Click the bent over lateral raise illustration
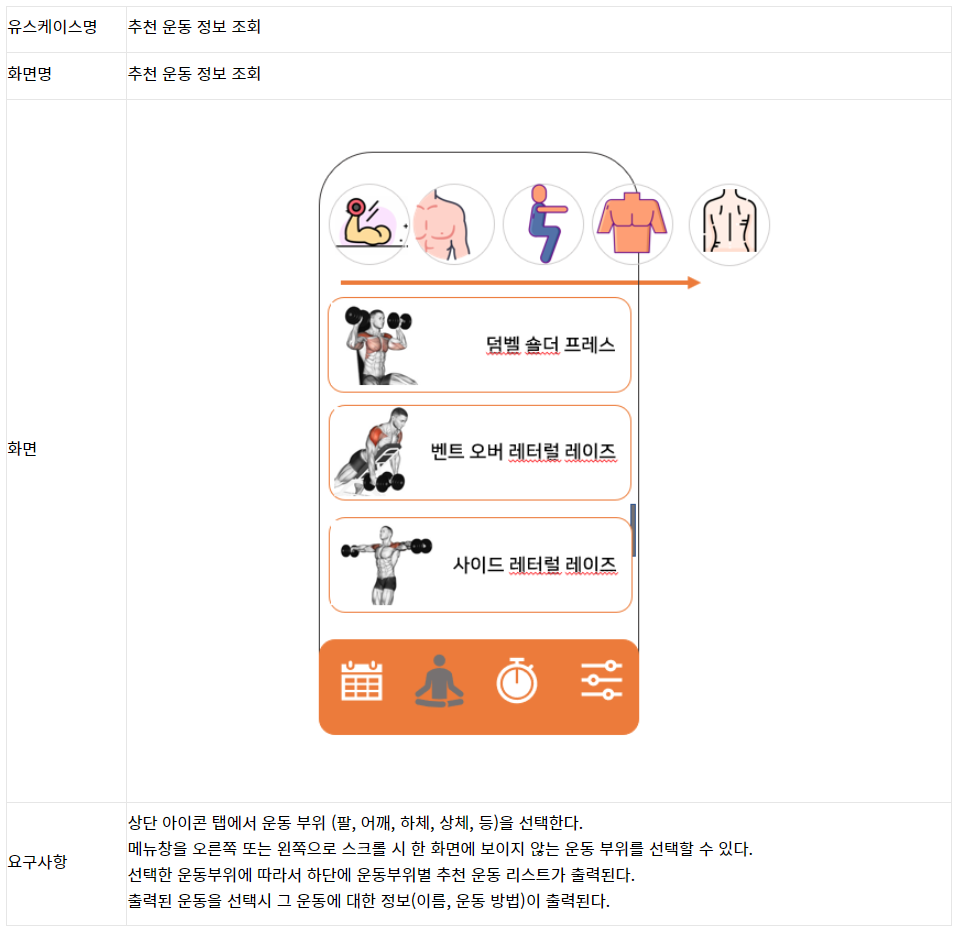Viewport: 962px width, 932px height. click(x=372, y=451)
